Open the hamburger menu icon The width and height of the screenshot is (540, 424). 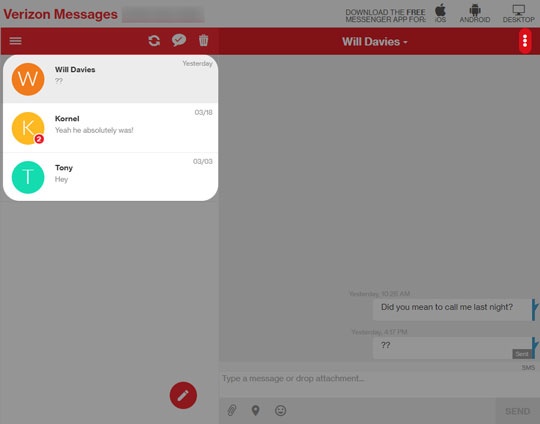click(x=15, y=41)
